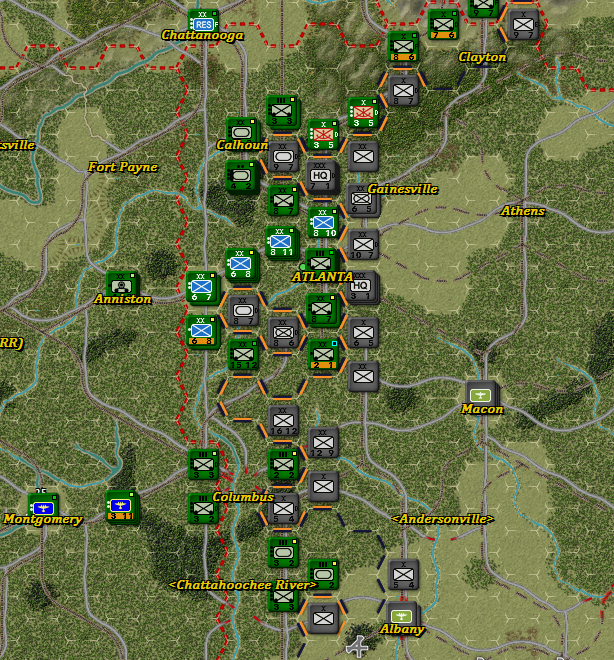The width and height of the screenshot is (614, 660).
Task: Select the gray HQ counter rated 7 1
Action: (x=322, y=176)
